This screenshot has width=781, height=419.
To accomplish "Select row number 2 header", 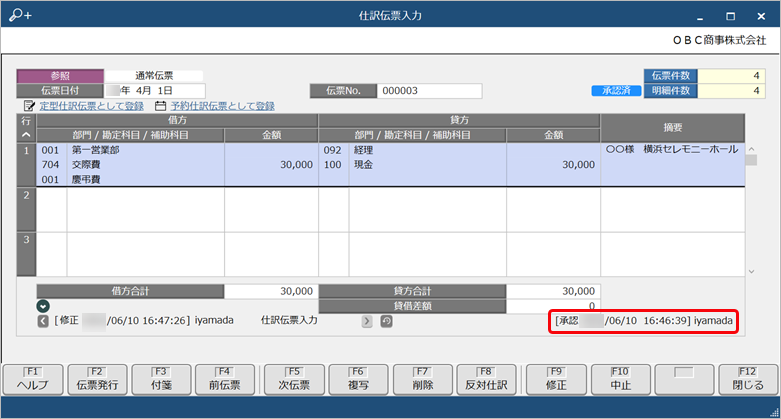I will [x=26, y=210].
